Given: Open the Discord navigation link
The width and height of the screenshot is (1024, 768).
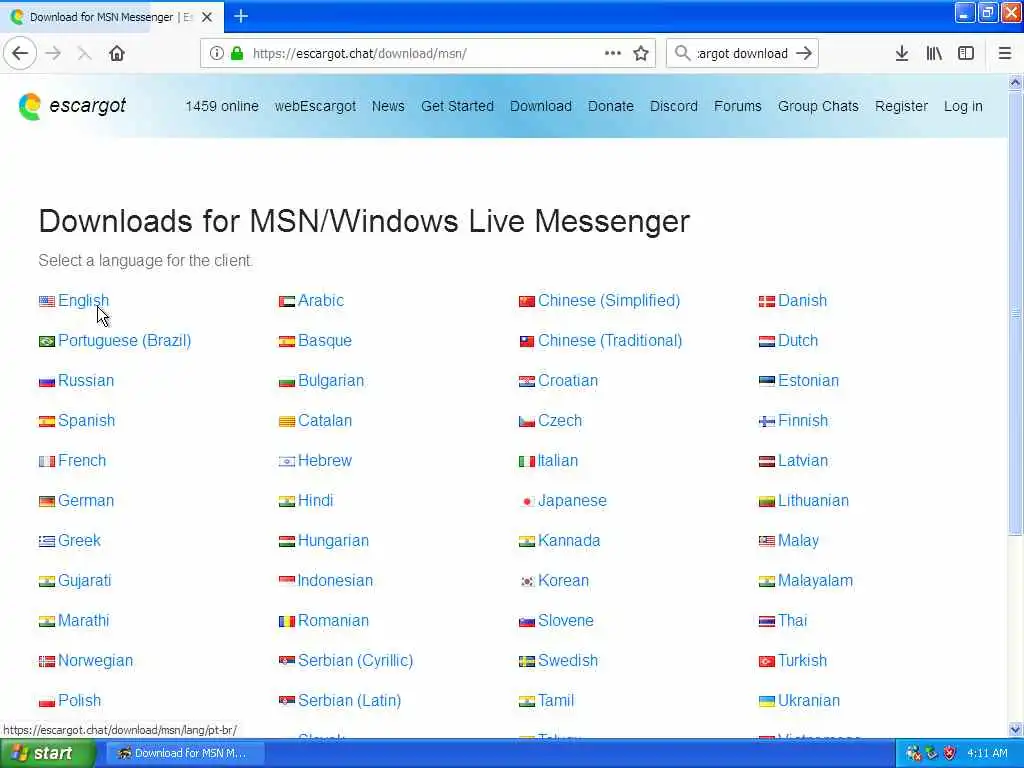Looking at the screenshot, I should click(673, 106).
